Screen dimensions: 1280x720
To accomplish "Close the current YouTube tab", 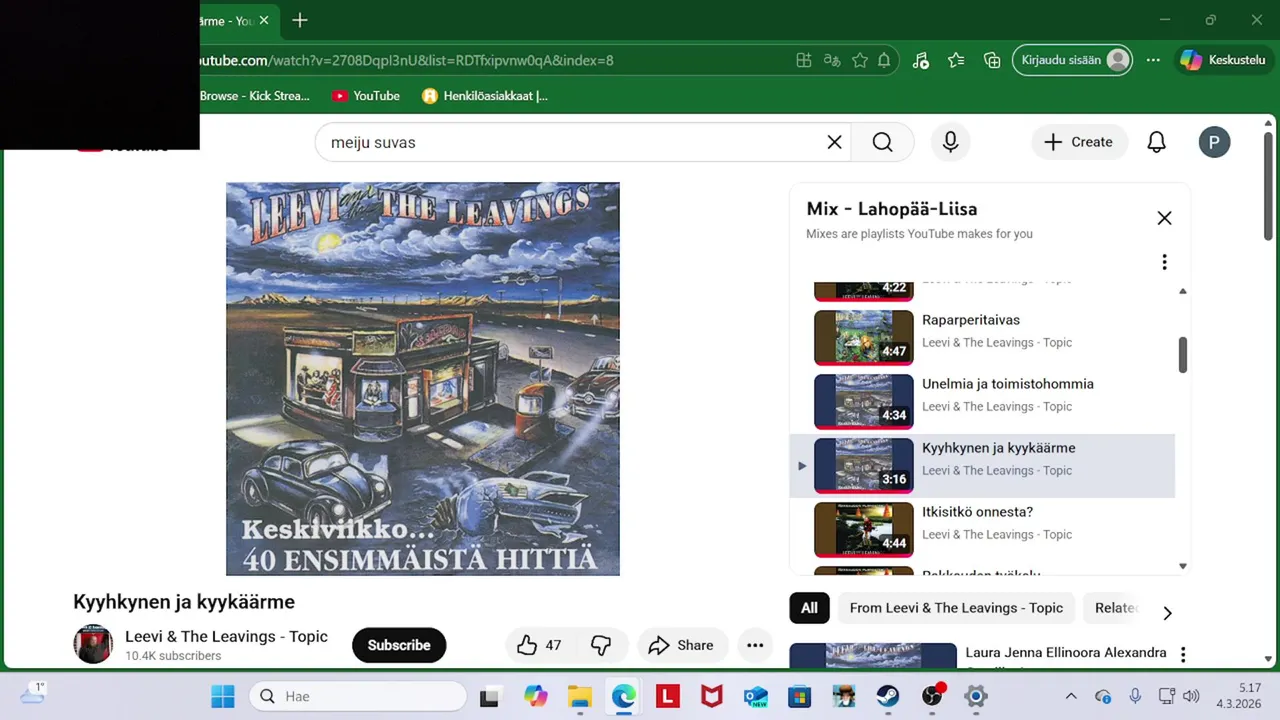I will [263, 20].
